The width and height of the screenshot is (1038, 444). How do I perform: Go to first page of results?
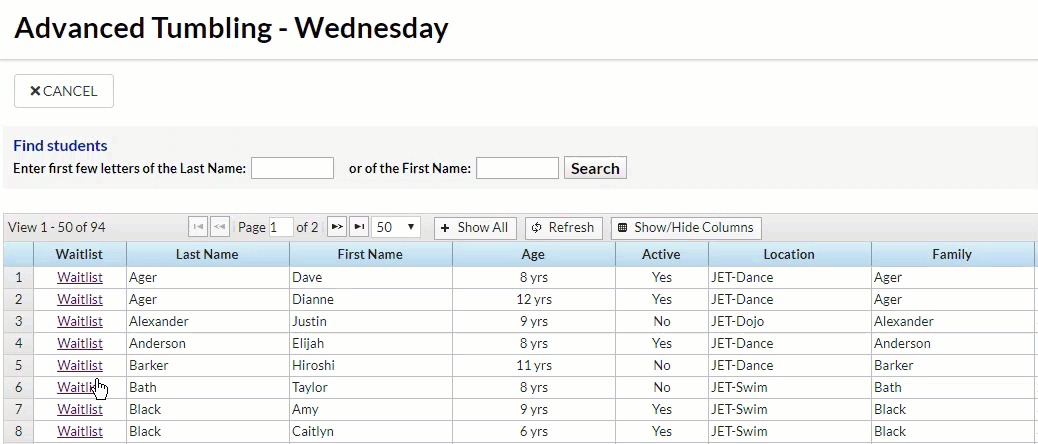click(x=198, y=228)
